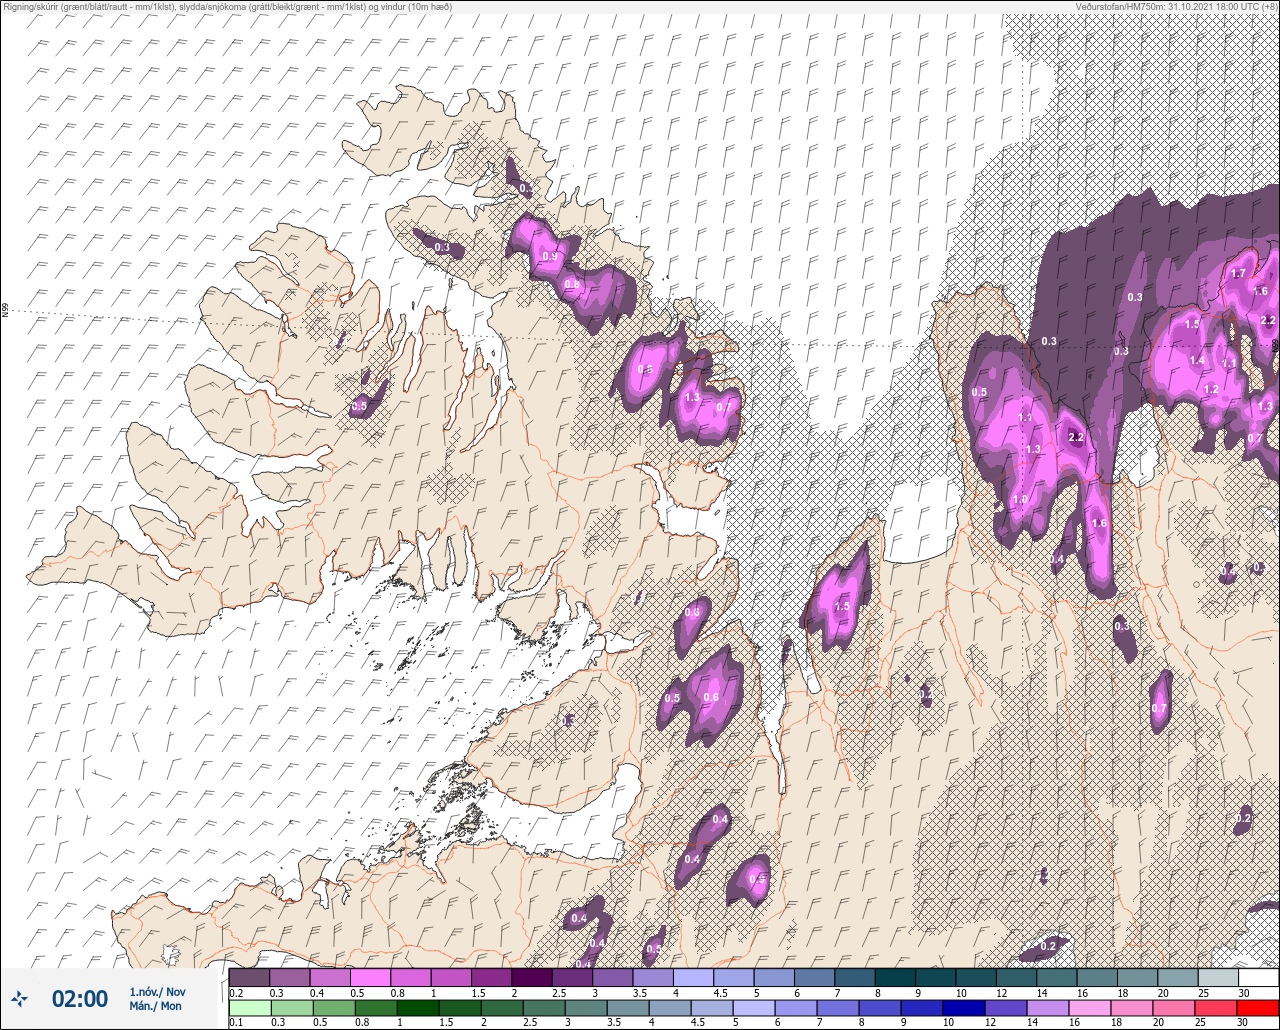This screenshot has width=1280, height=1030.
Task: Click the 0.9 snowfall value on the map
Action: 549,256
